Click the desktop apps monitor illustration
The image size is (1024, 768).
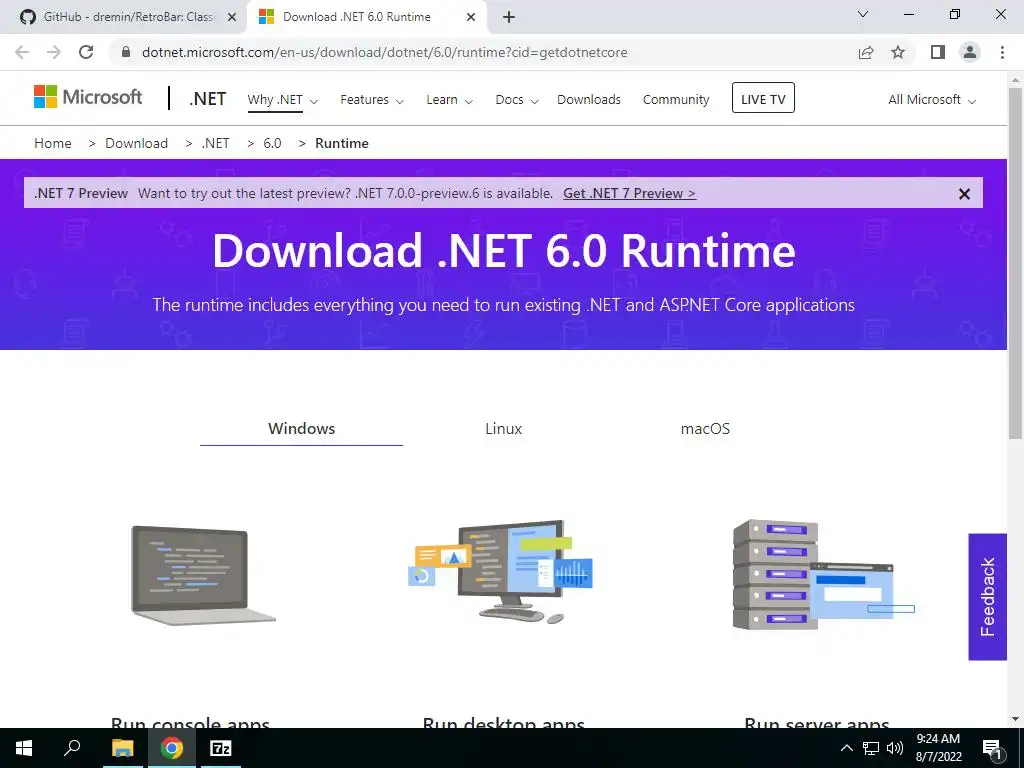coord(501,571)
